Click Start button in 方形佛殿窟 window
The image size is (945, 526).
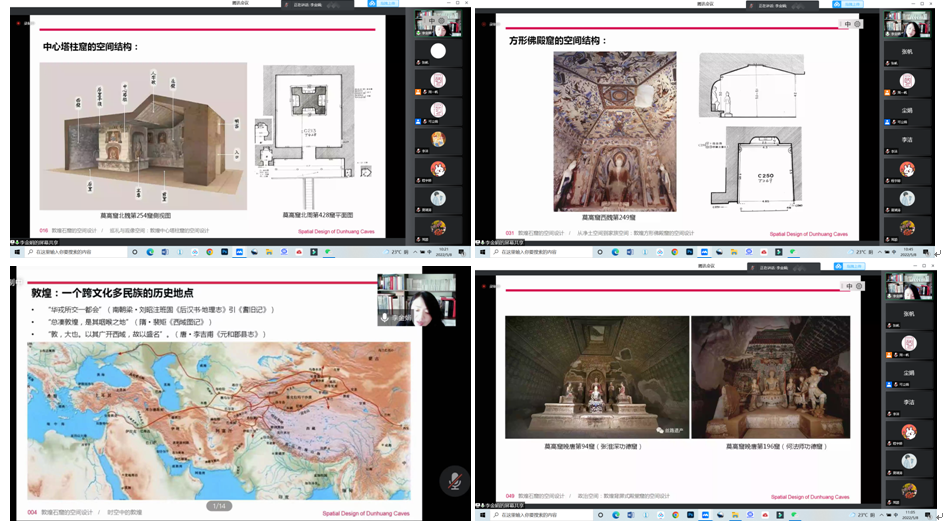click(x=482, y=252)
